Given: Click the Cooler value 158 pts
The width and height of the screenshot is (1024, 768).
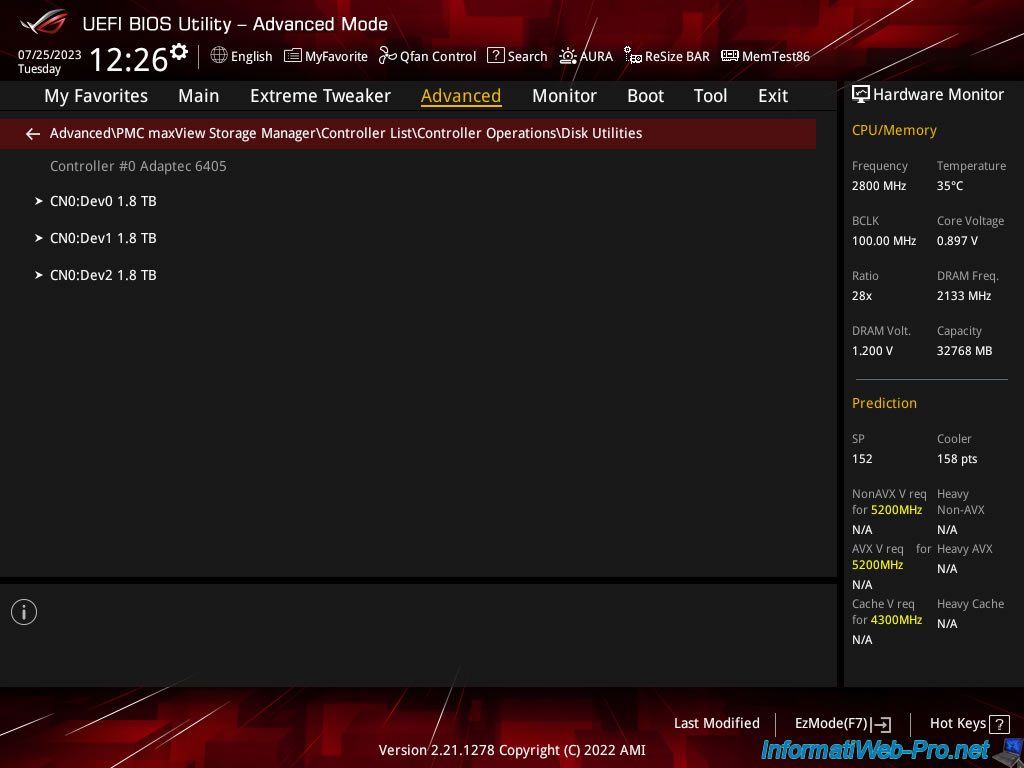Looking at the screenshot, I should (957, 458).
